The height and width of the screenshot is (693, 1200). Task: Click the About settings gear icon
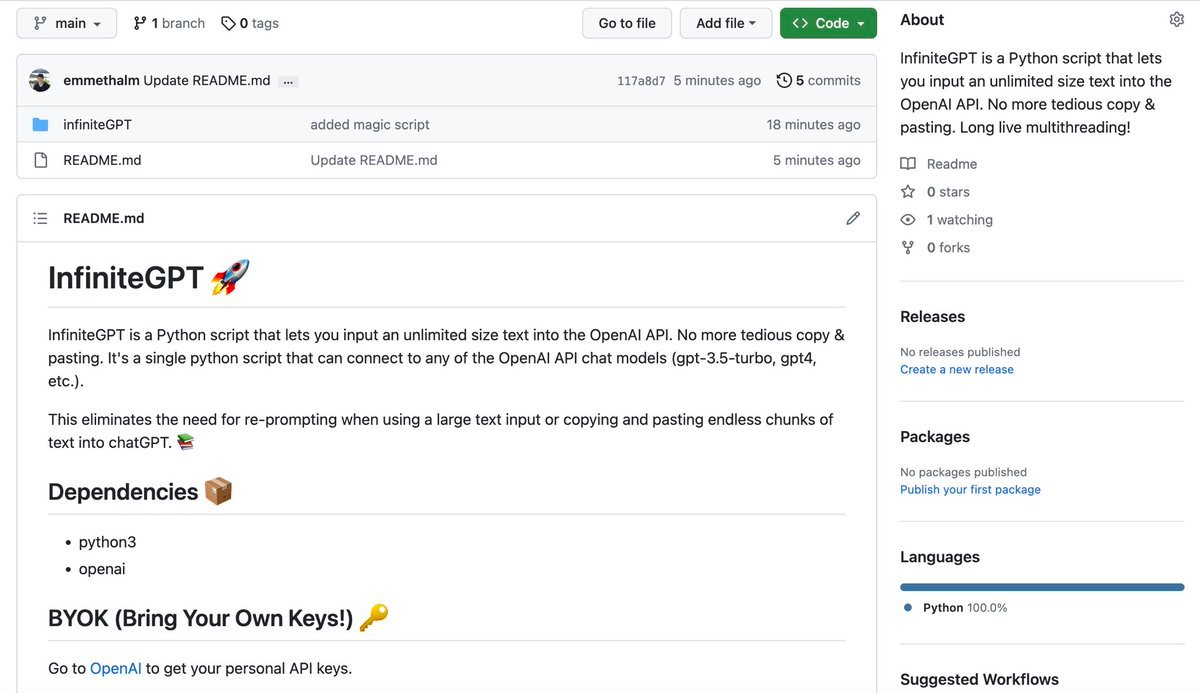point(1176,20)
